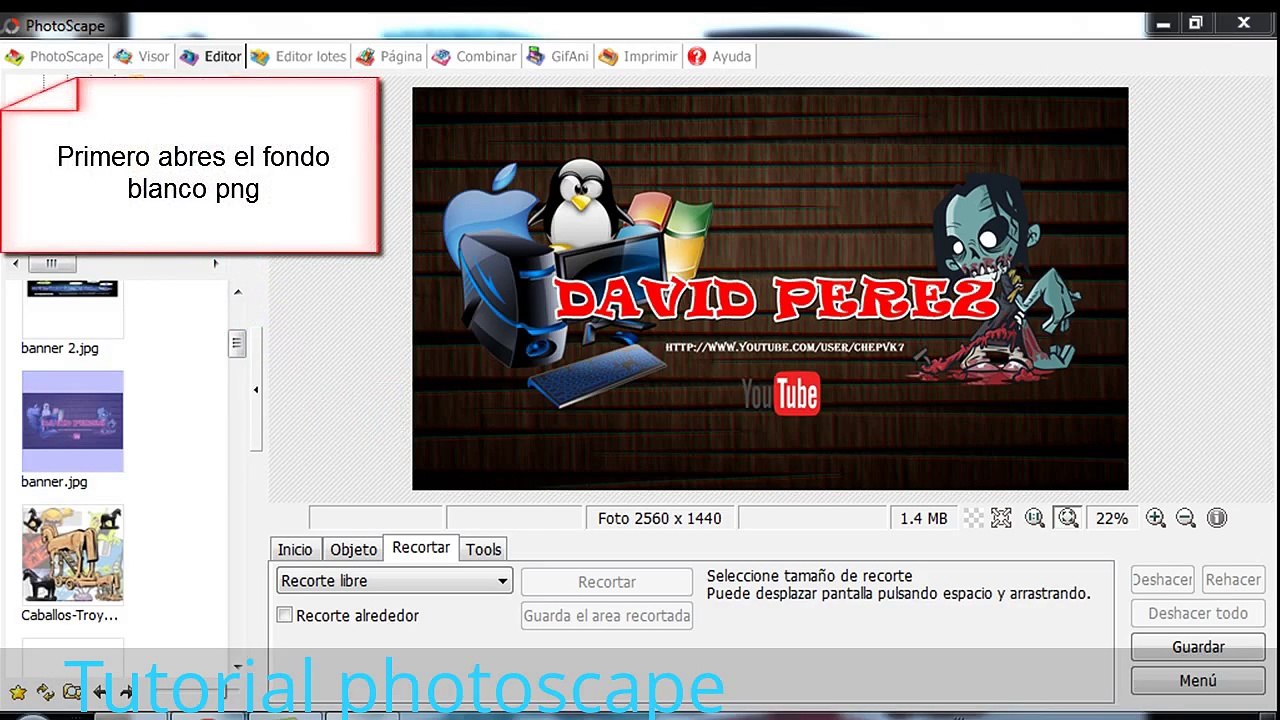The width and height of the screenshot is (1280, 720).
Task: Enable the Recorte alrededor checkbox
Action: click(285, 616)
